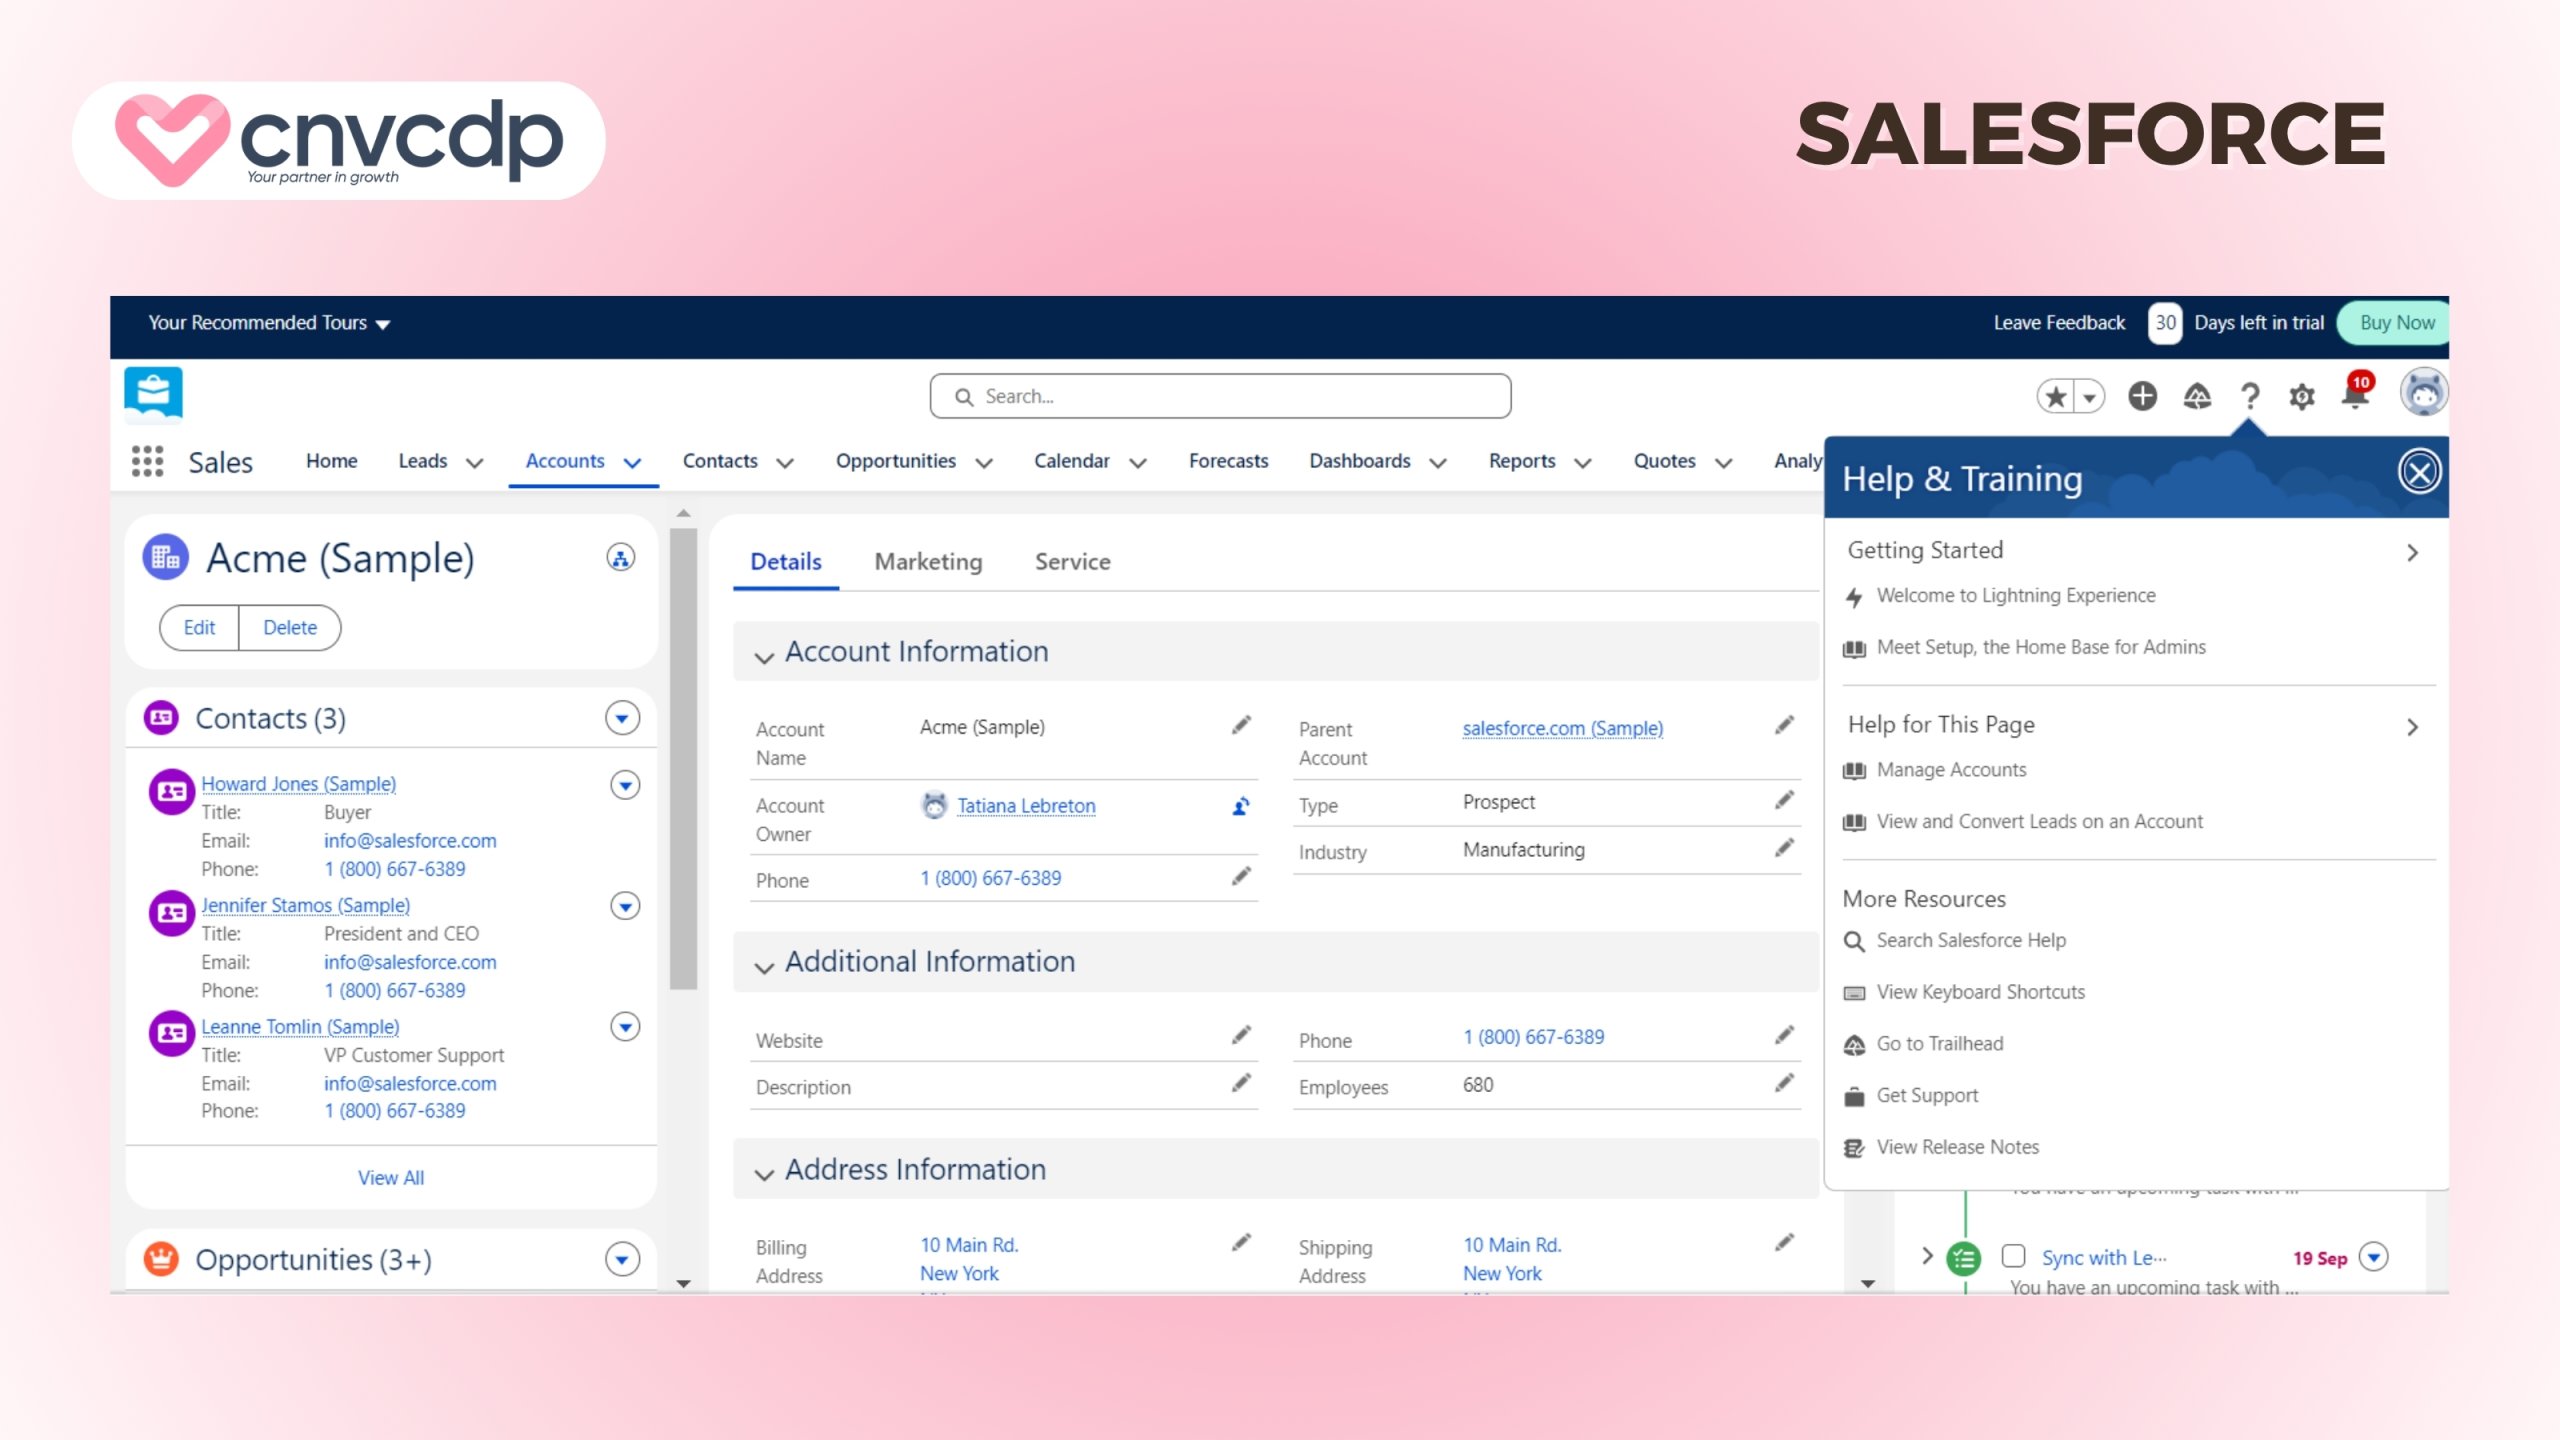This screenshot has width=2560, height=1440.
Task: Open your profile avatar icon
Action: point(2423,394)
